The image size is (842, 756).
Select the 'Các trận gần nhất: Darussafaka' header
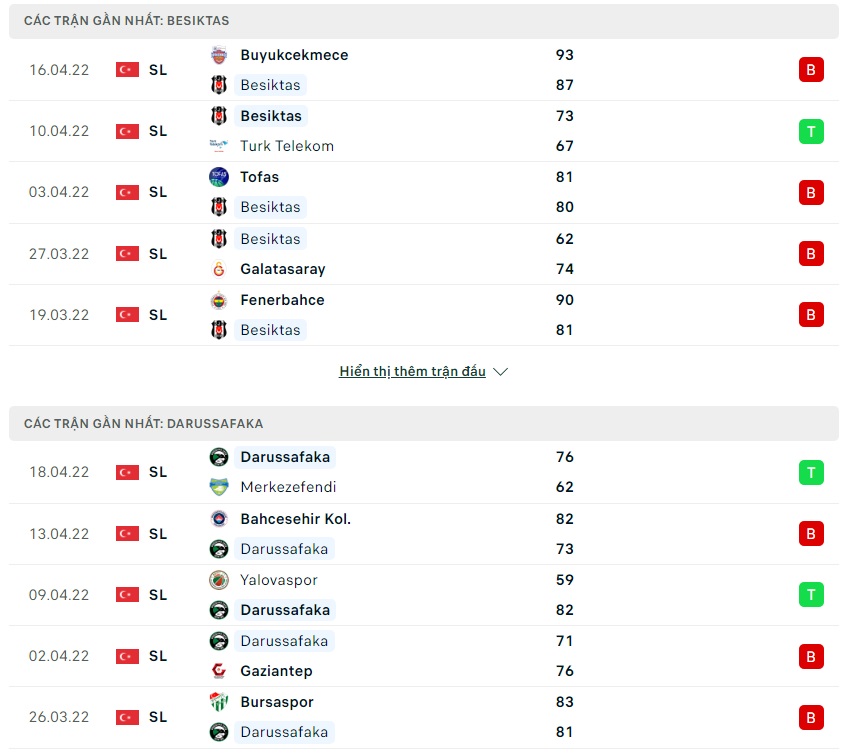(x=144, y=423)
